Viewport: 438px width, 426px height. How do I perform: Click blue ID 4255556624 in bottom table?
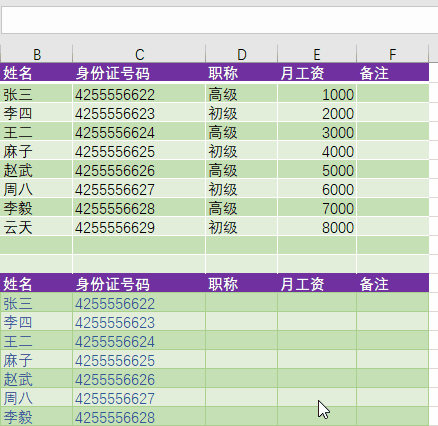click(139, 340)
